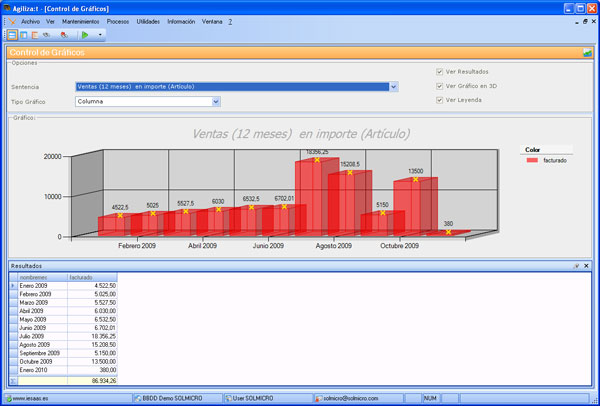
Task: Click the solmicro@solmicro.com status bar entry
Action: point(351,398)
